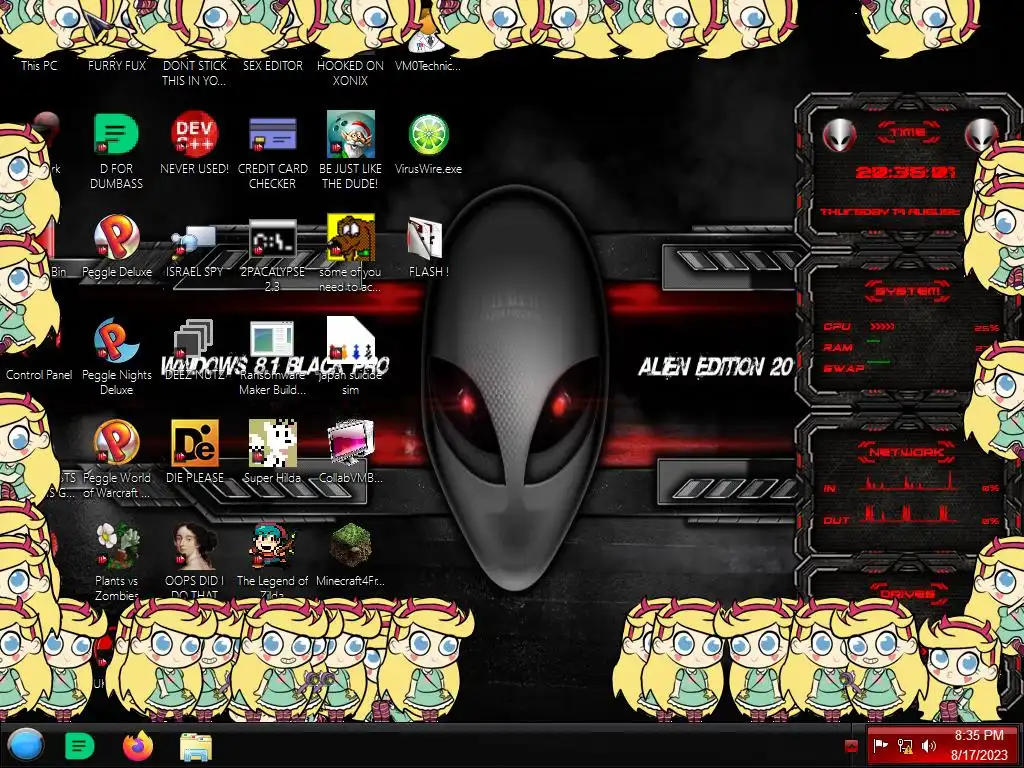The image size is (1024, 768).
Task: Open the 2PACALYPSE 2.3 console icon
Action: [x=272, y=238]
